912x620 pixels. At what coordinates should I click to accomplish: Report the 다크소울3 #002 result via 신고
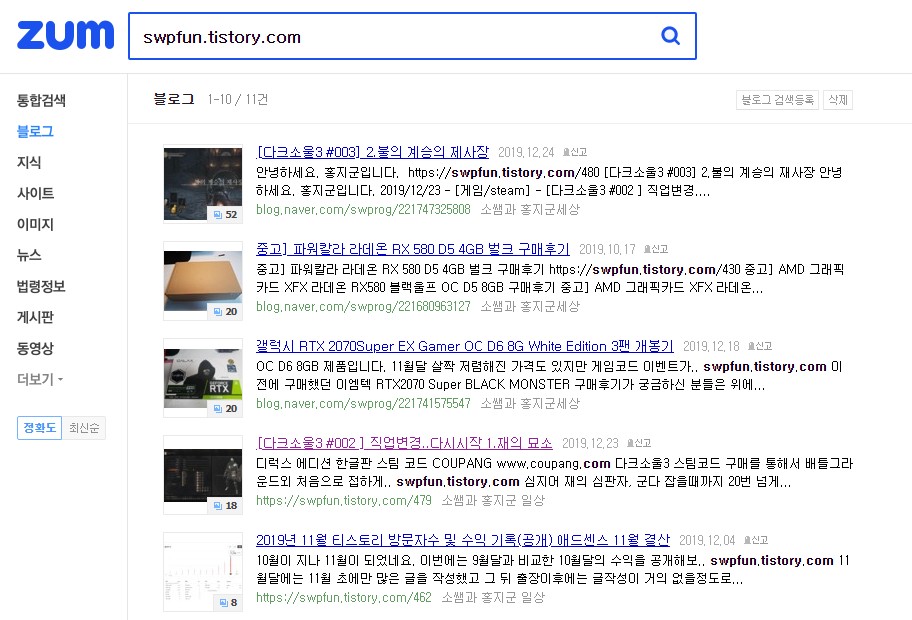pos(639,444)
